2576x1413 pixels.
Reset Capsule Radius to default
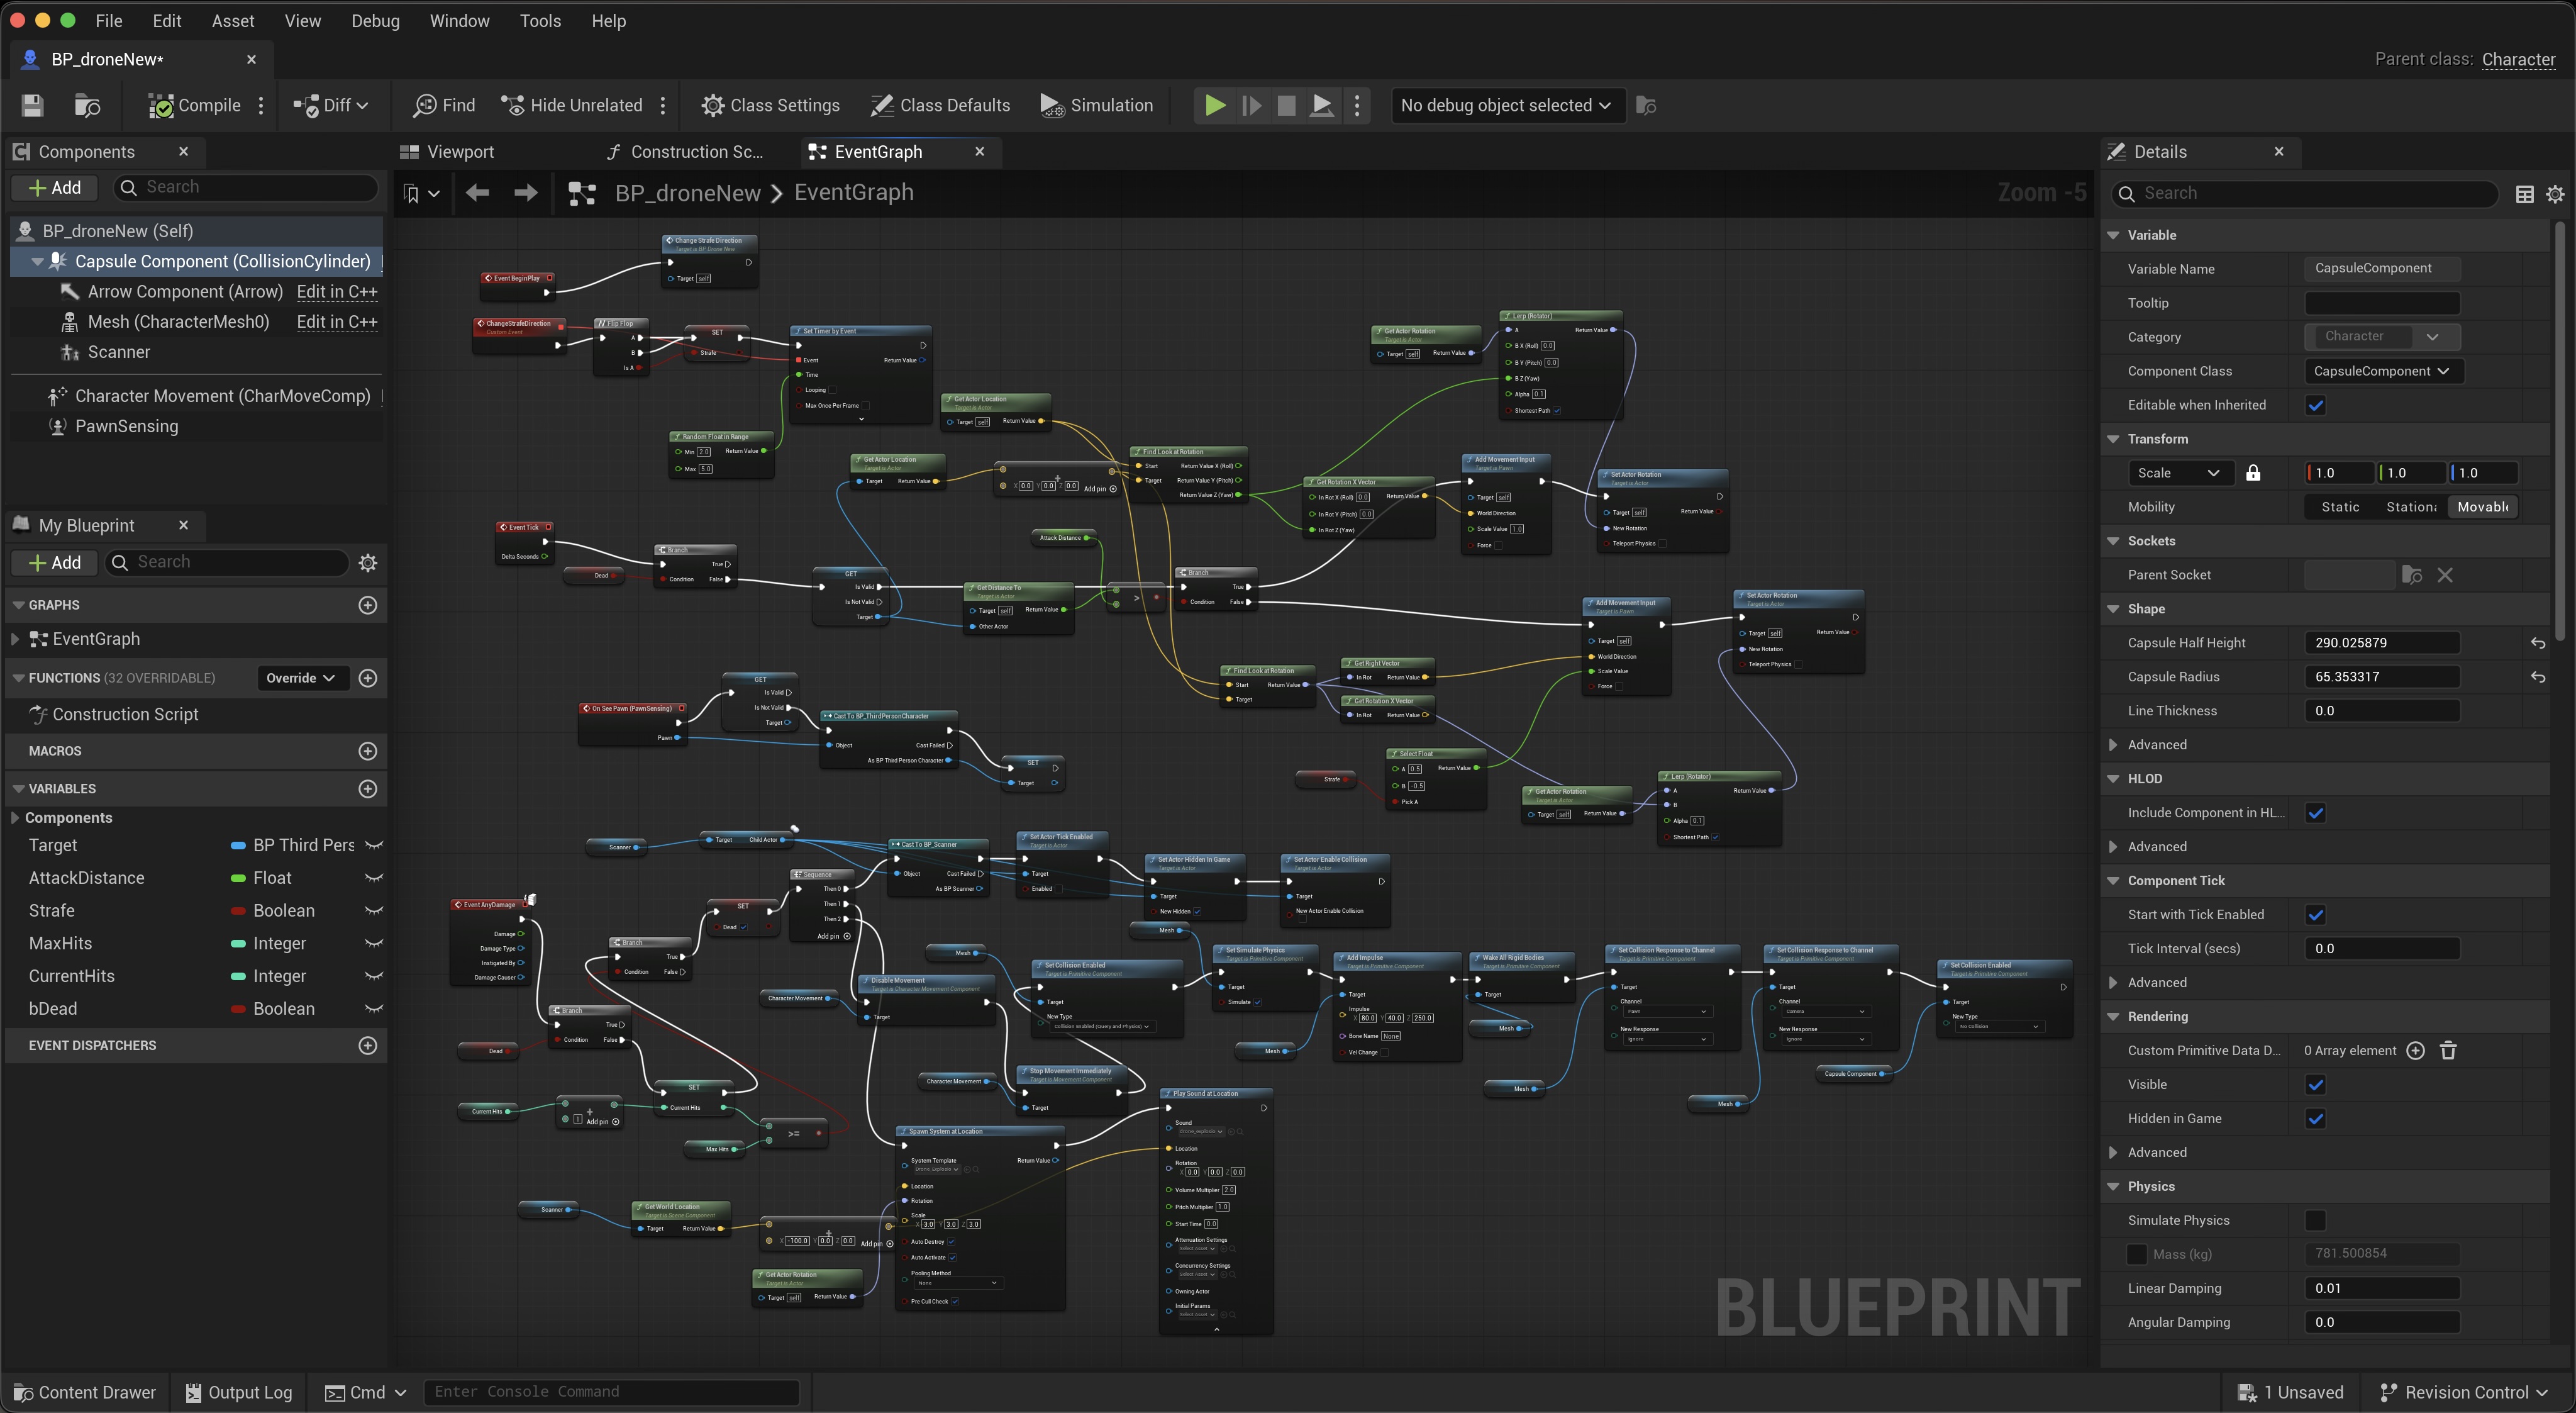[x=2537, y=677]
